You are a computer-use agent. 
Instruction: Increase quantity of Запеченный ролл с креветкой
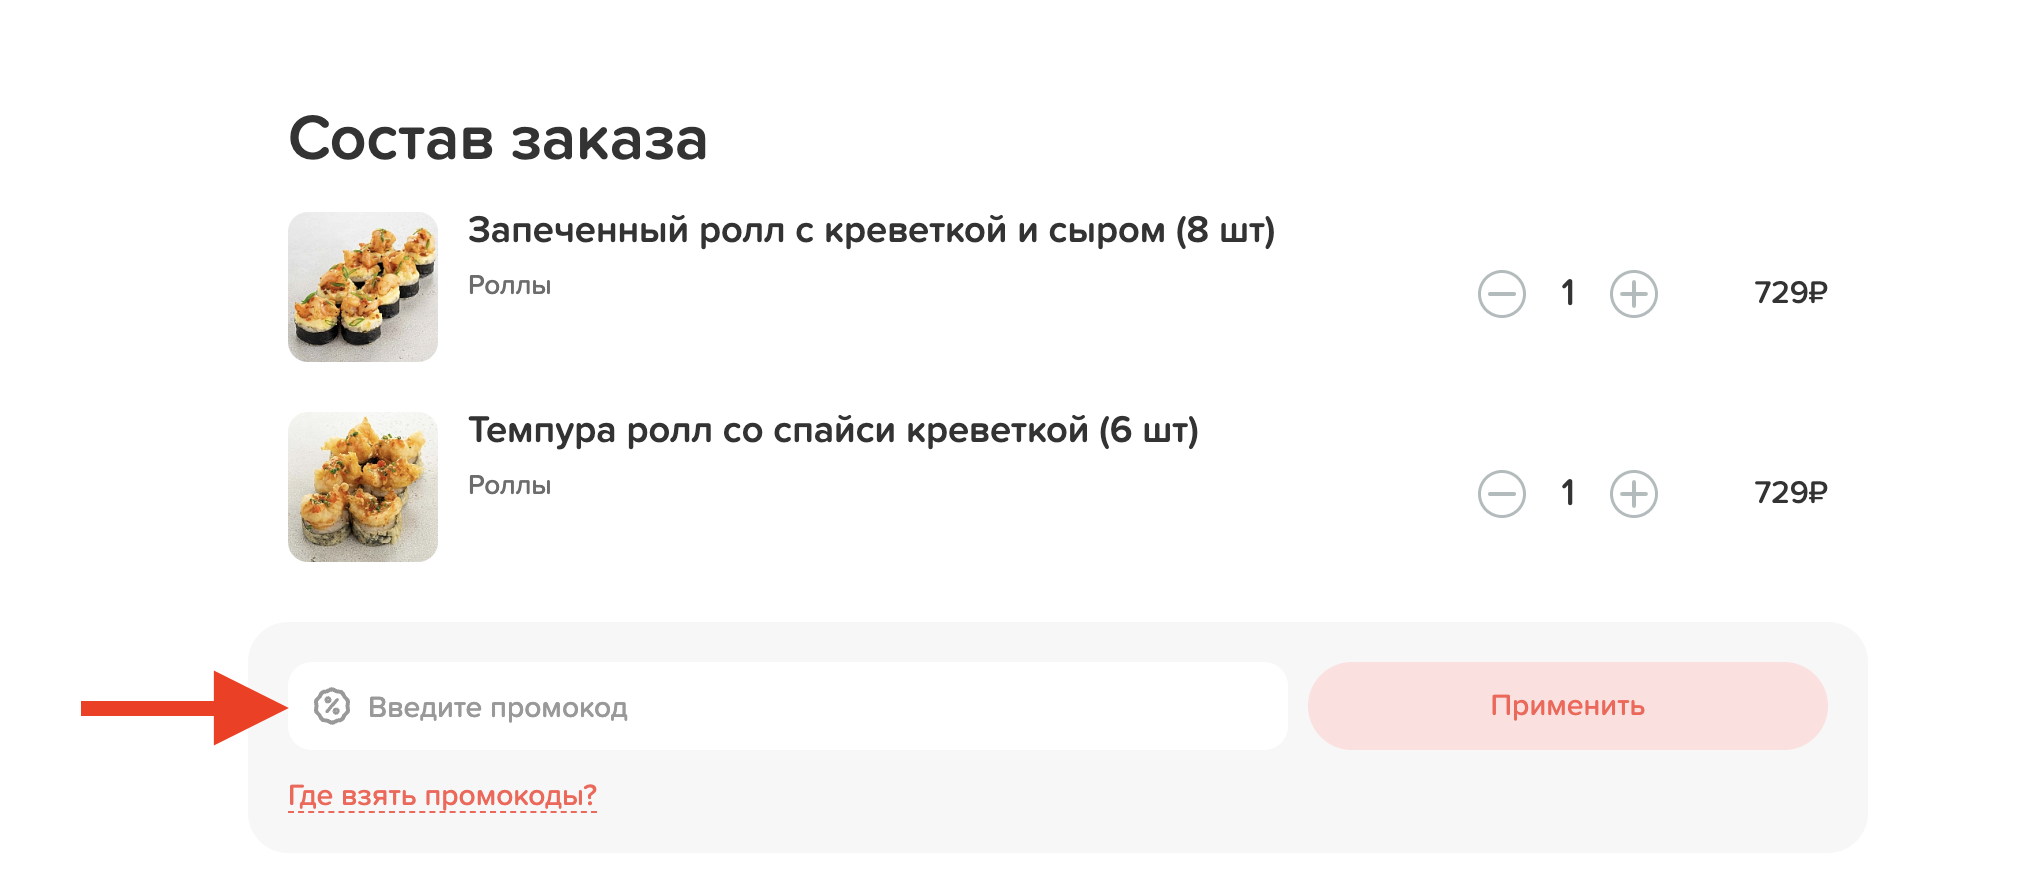coord(1633,294)
